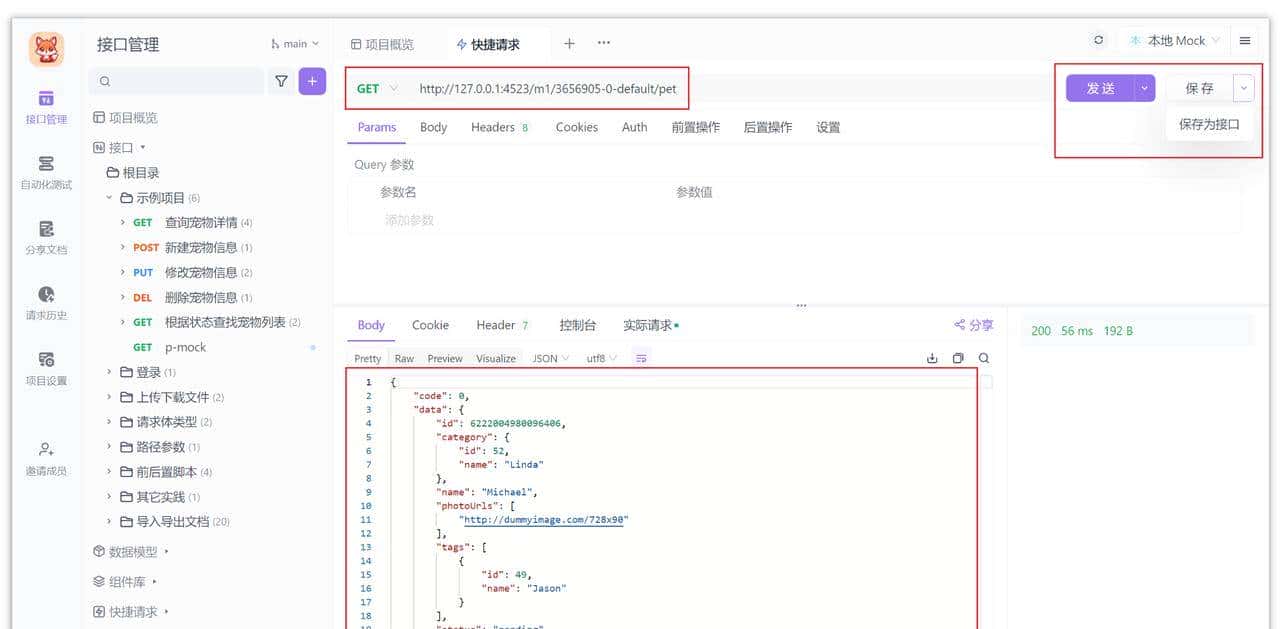Click the purple plus button to add API
The width and height of the screenshot is (1280, 629).
(312, 81)
